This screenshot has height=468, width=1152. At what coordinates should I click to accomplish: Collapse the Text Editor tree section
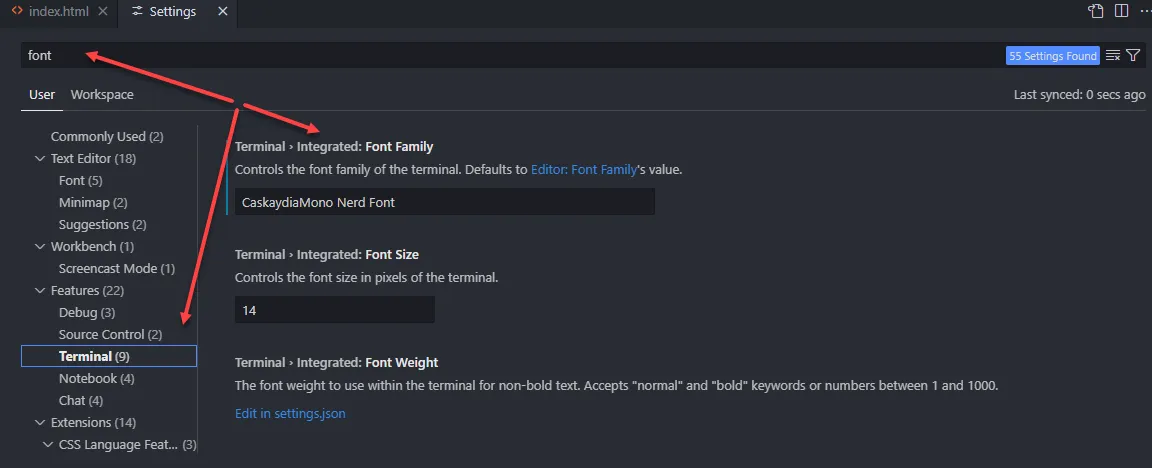click(40, 159)
